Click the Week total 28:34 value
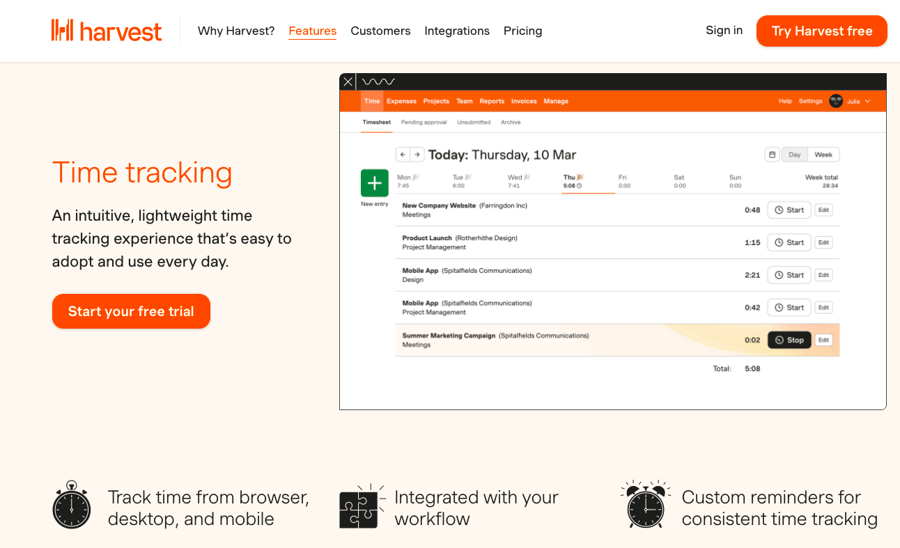The image size is (900, 548). (x=830, y=186)
